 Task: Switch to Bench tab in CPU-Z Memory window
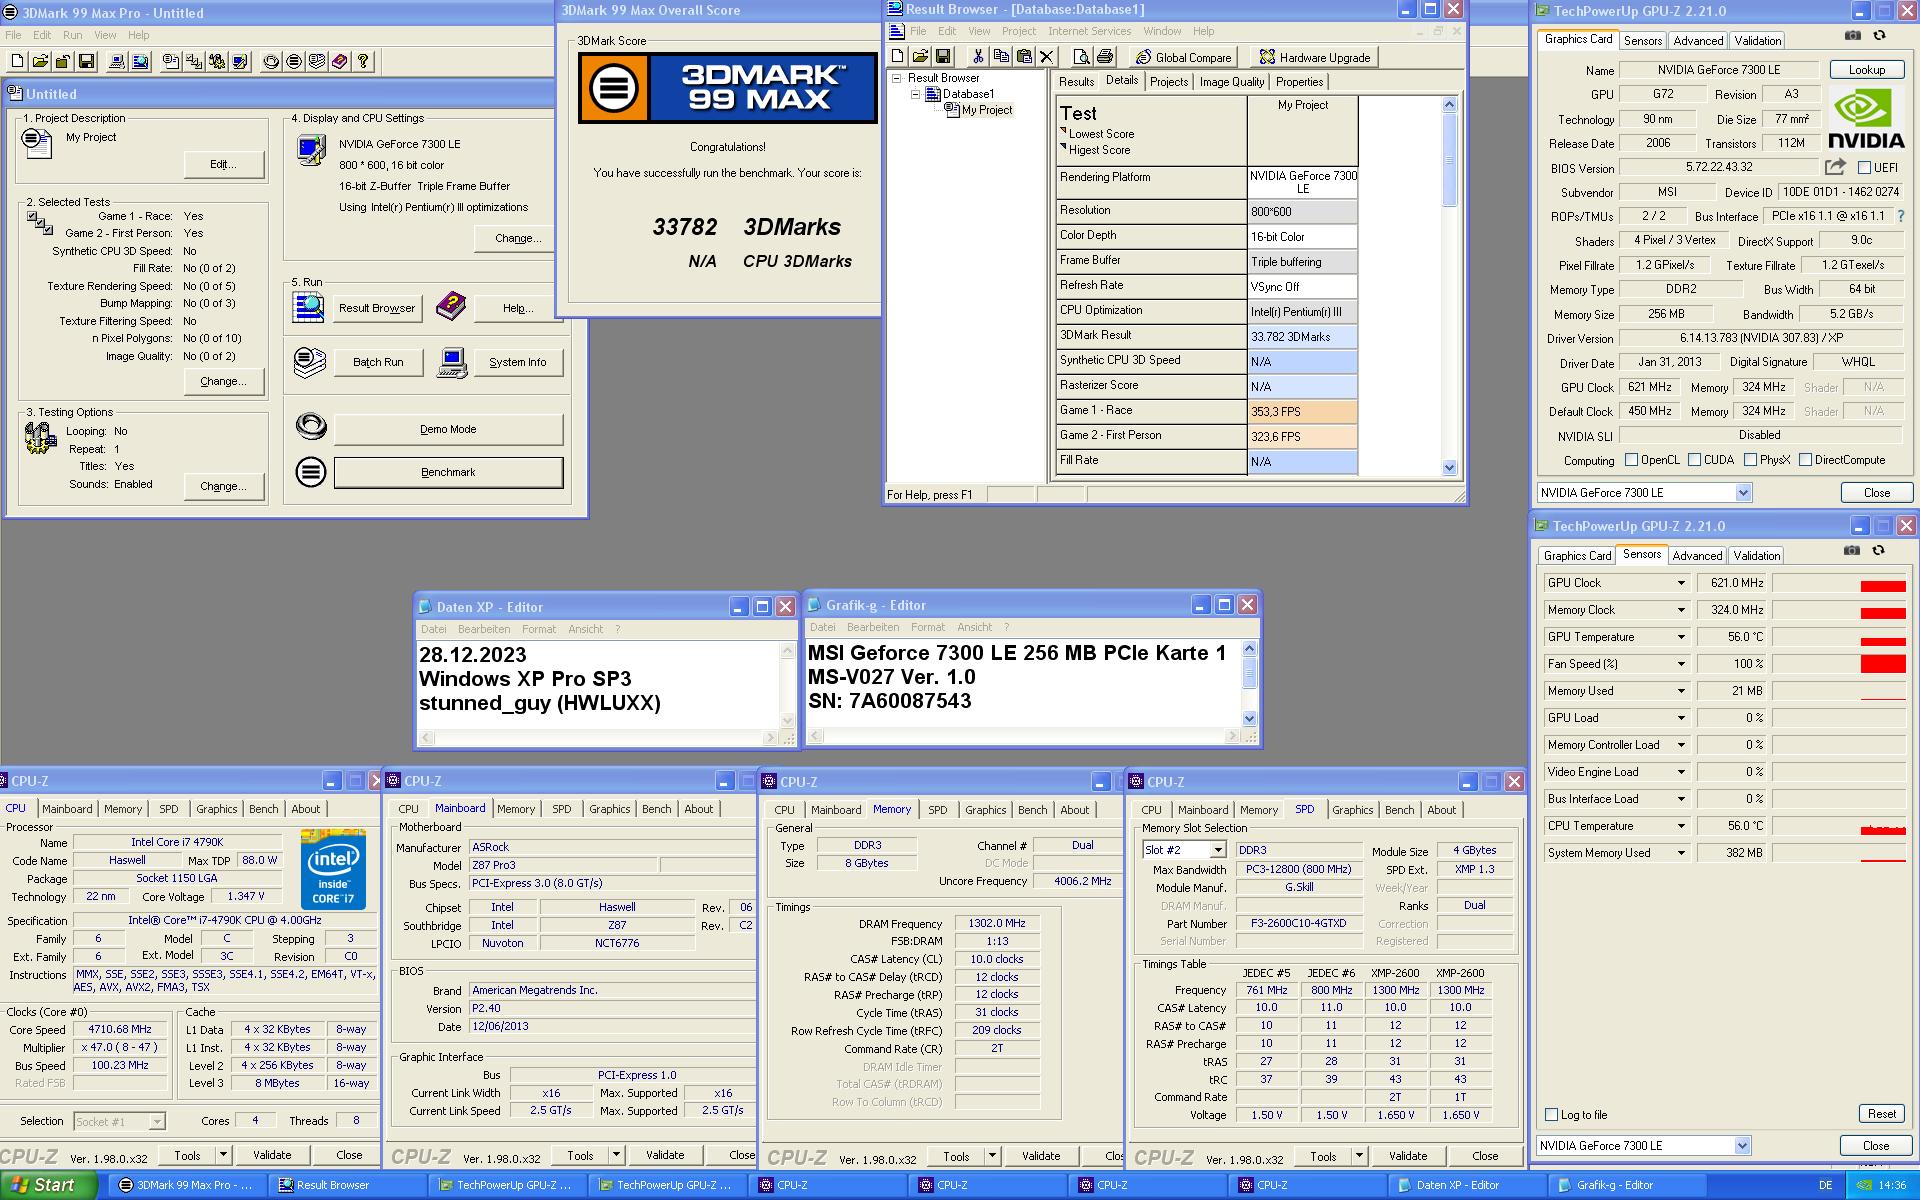(x=1033, y=810)
